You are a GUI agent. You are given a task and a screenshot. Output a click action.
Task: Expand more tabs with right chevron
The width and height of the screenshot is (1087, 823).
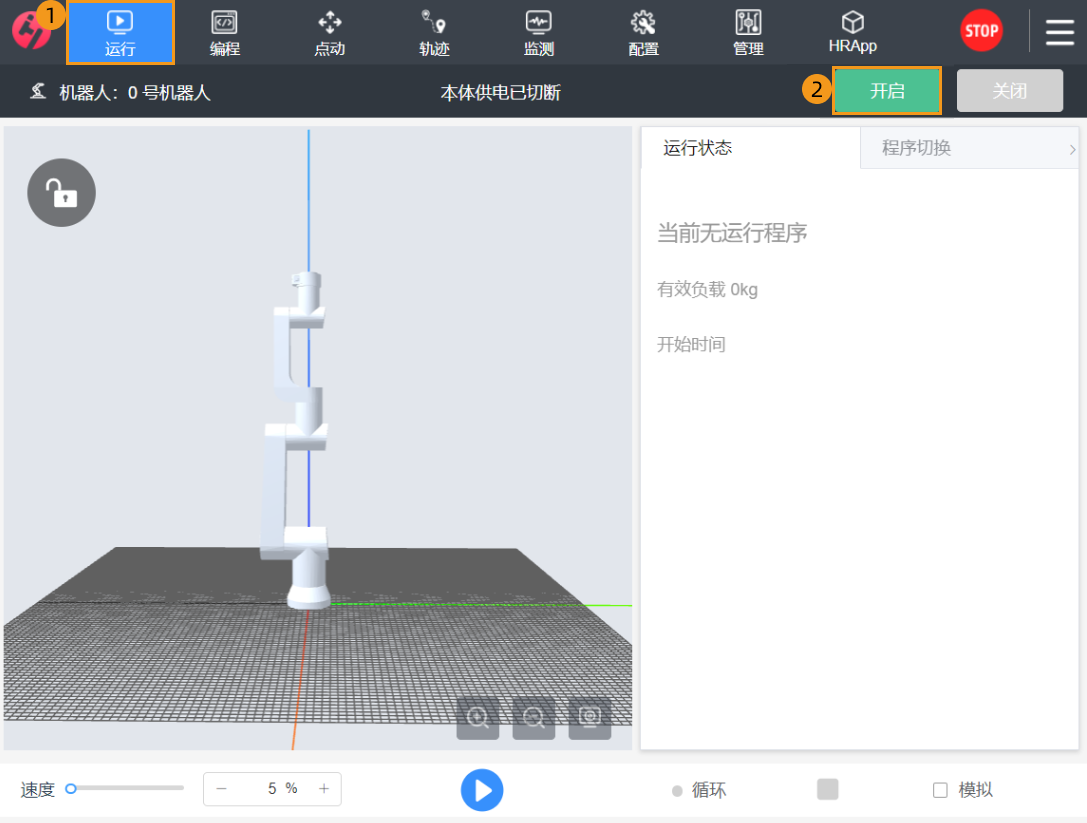click(1072, 149)
